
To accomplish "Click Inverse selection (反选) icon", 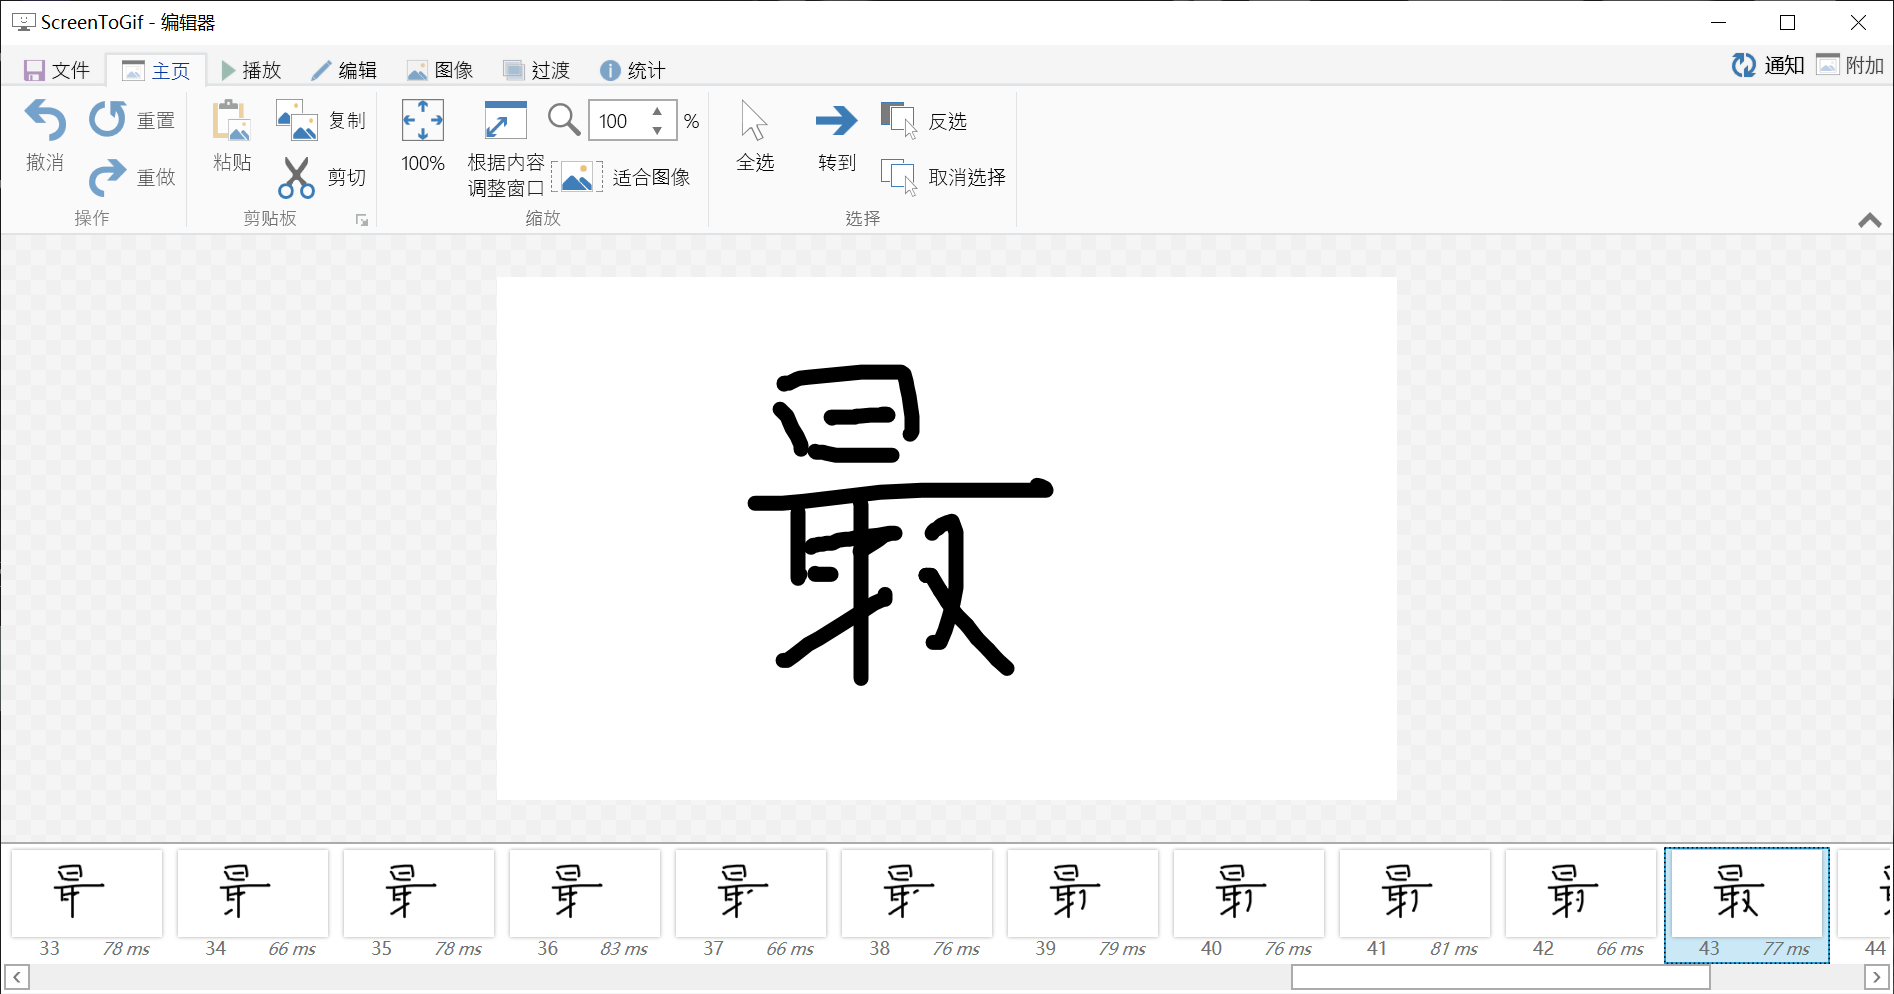I will [898, 120].
